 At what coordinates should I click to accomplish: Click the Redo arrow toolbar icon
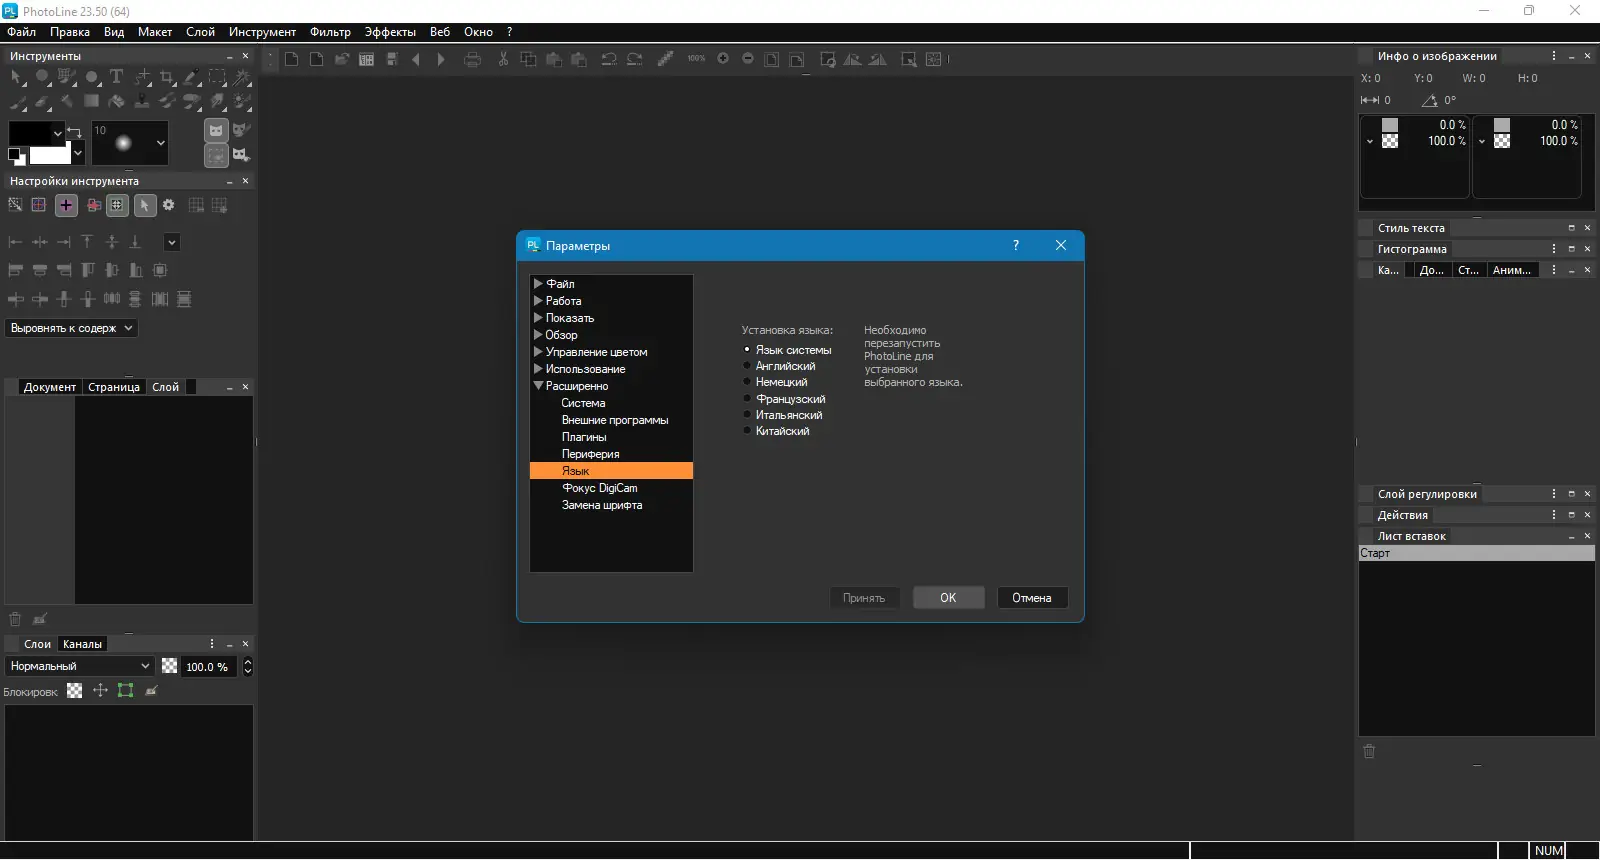click(635, 60)
